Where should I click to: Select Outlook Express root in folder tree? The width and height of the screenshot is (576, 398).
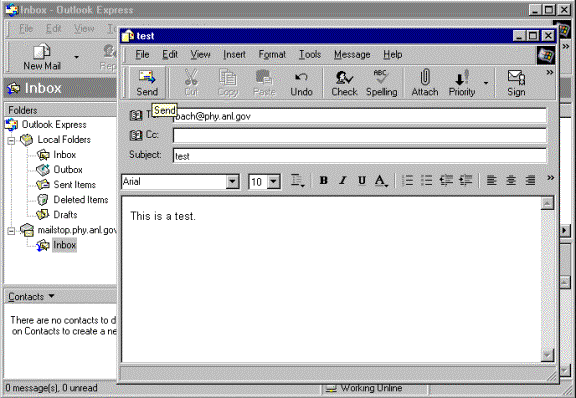click(54, 125)
